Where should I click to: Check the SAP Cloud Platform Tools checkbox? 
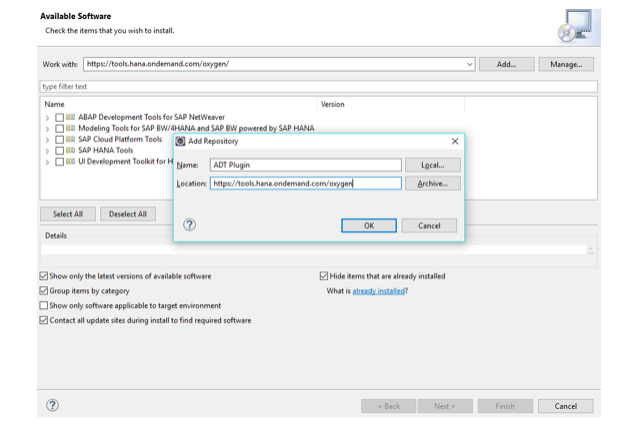click(59, 139)
